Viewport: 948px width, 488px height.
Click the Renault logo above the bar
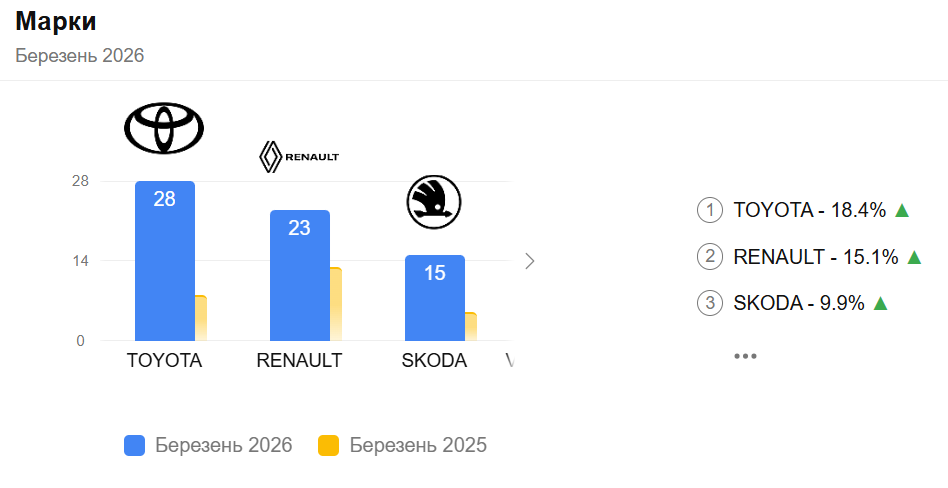(x=299, y=157)
